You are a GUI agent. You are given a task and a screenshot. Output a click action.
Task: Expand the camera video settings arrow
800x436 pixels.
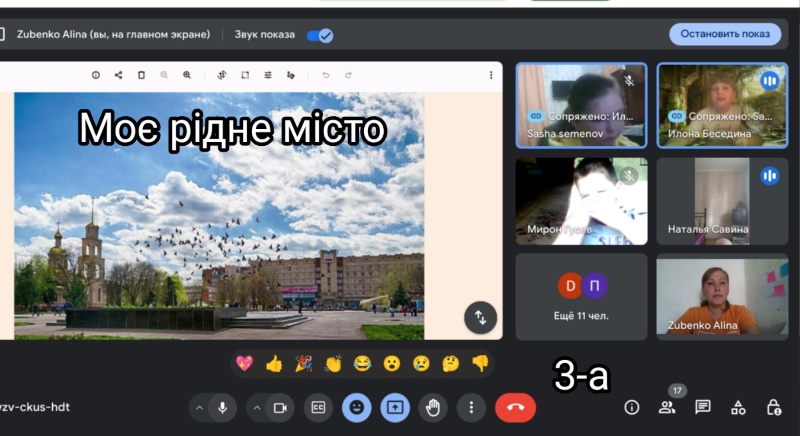pyautogui.click(x=257, y=407)
